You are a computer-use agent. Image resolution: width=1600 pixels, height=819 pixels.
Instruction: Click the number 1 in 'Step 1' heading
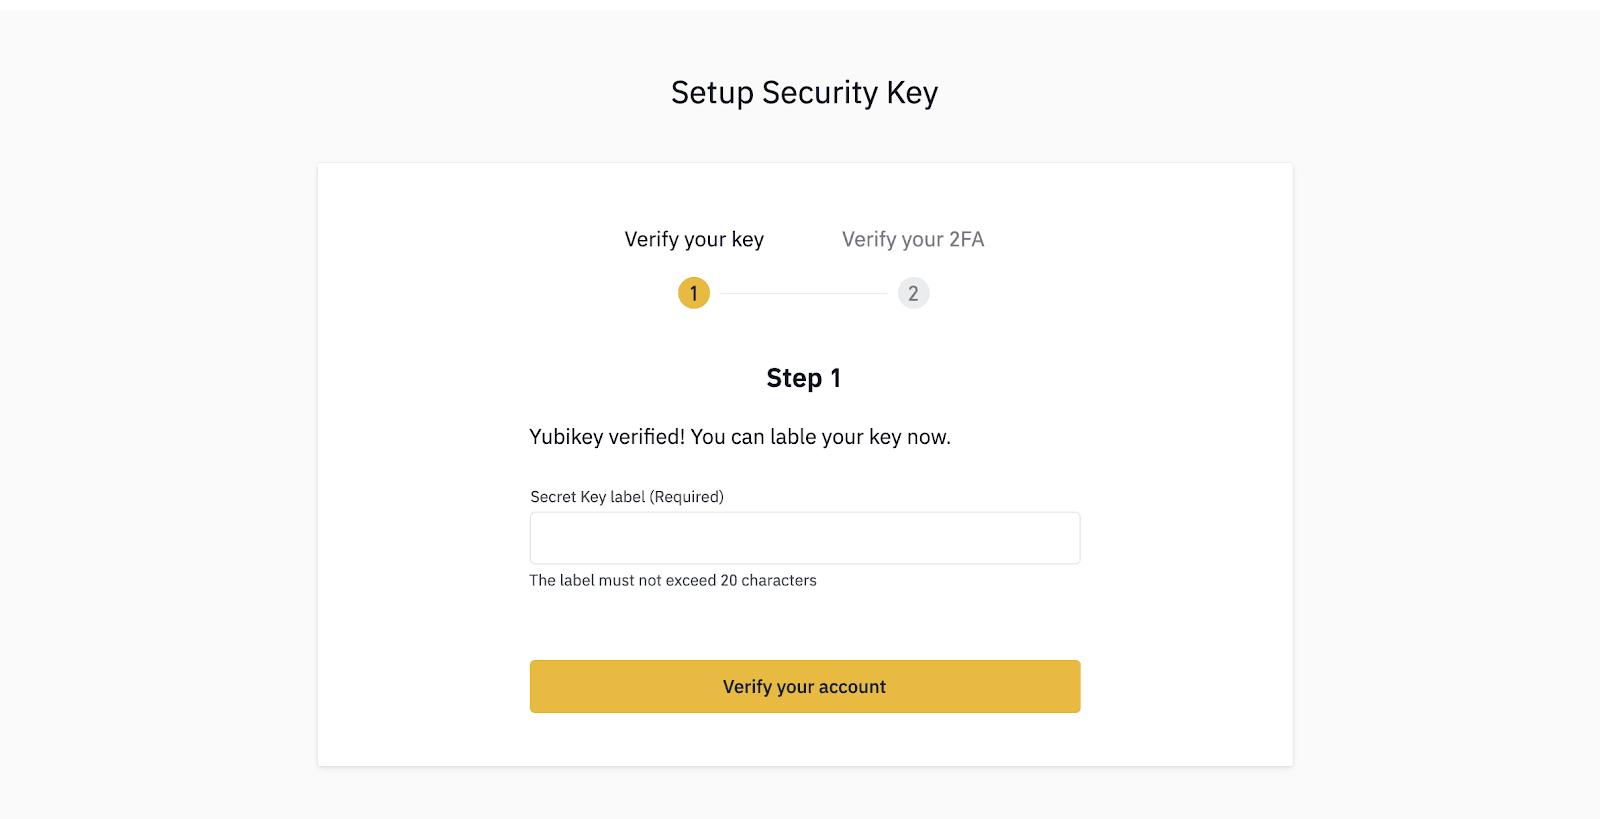(x=836, y=378)
